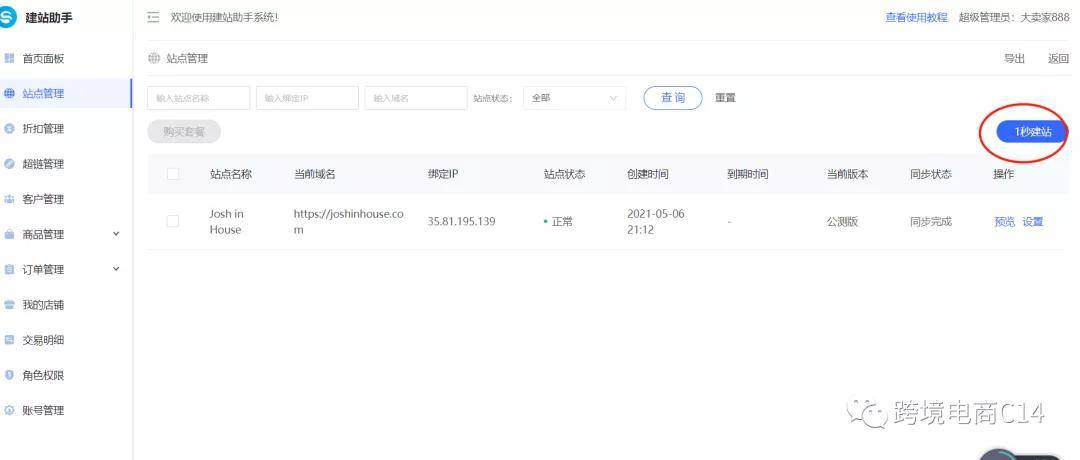Open the 站点状态 dropdown showing 全部
Viewport: 1080px width, 460px height.
[x=574, y=98]
